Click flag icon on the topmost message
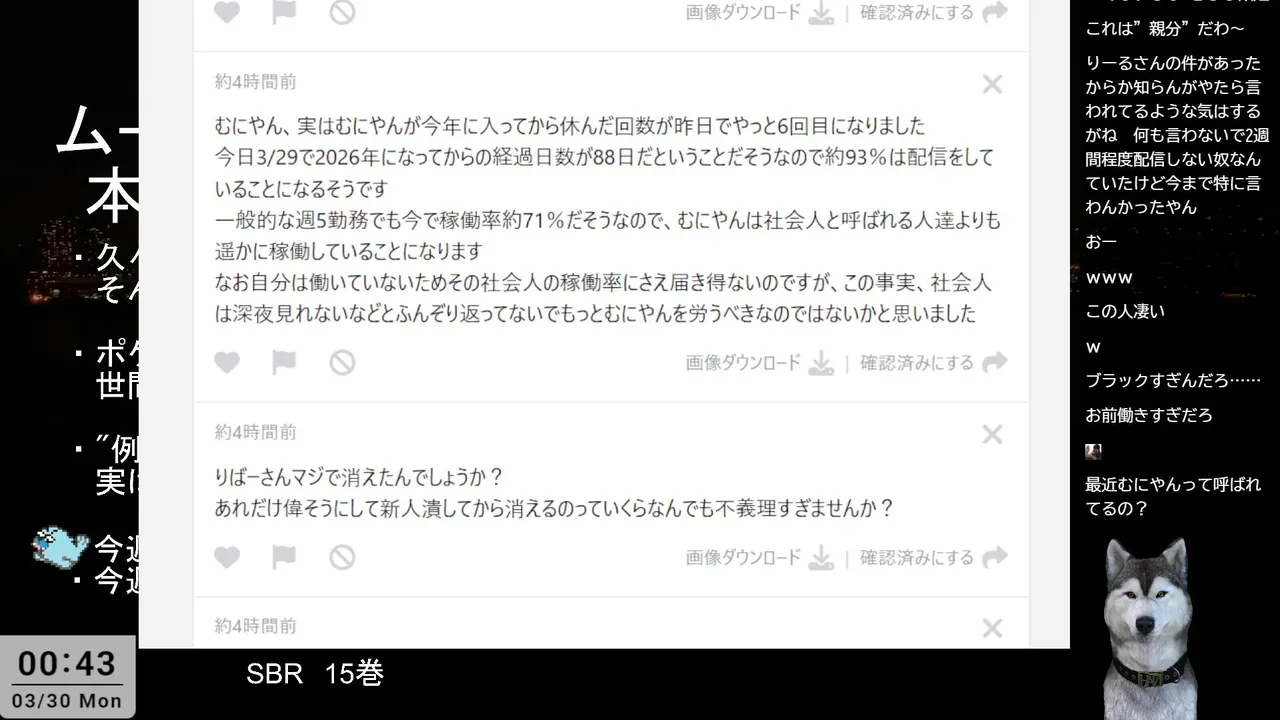Image resolution: width=1280 pixels, height=720 pixels. pos(284,12)
